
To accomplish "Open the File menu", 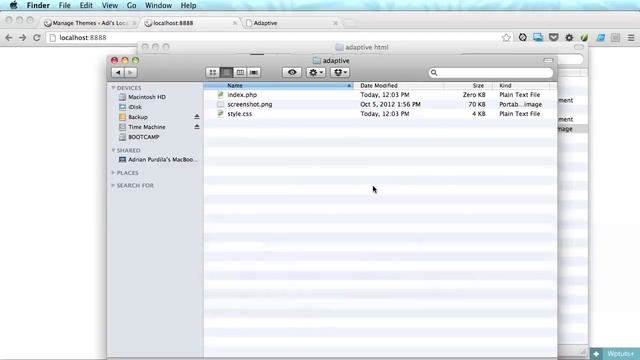I will [64, 5].
